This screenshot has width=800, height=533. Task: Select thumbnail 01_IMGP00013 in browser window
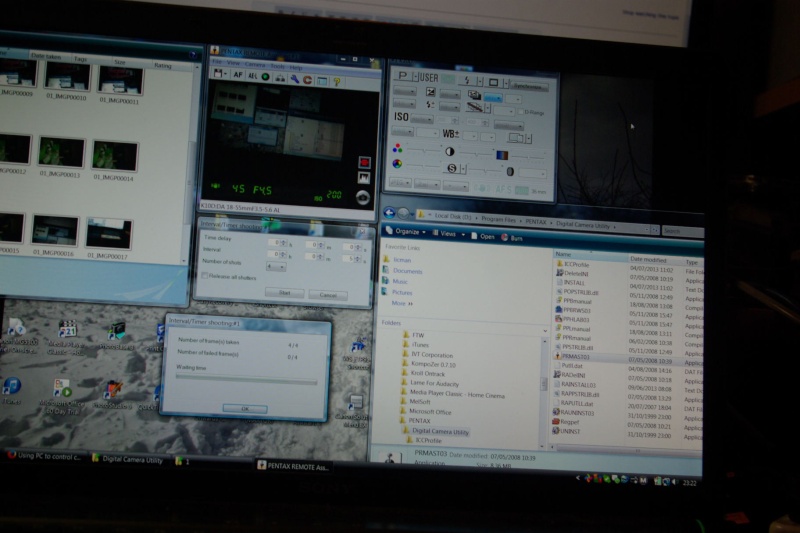pyautogui.click(x=61, y=157)
